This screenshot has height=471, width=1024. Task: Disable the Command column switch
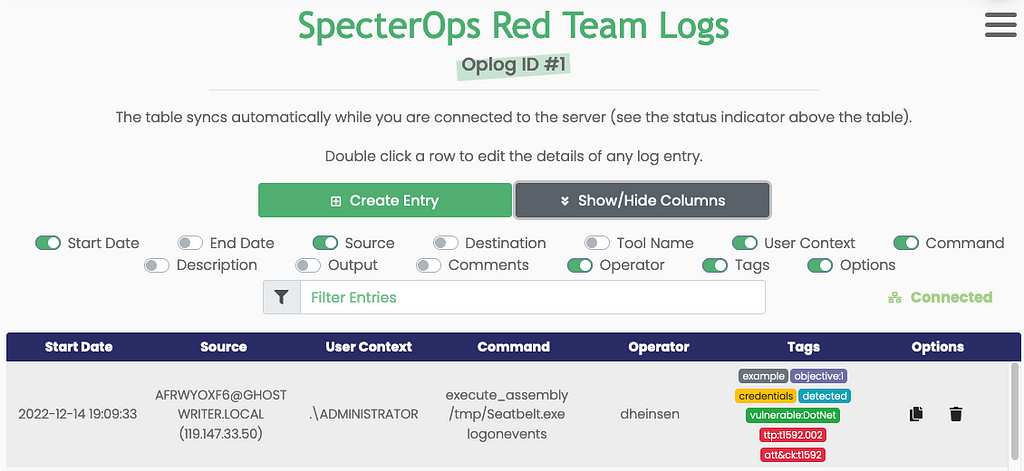point(906,243)
